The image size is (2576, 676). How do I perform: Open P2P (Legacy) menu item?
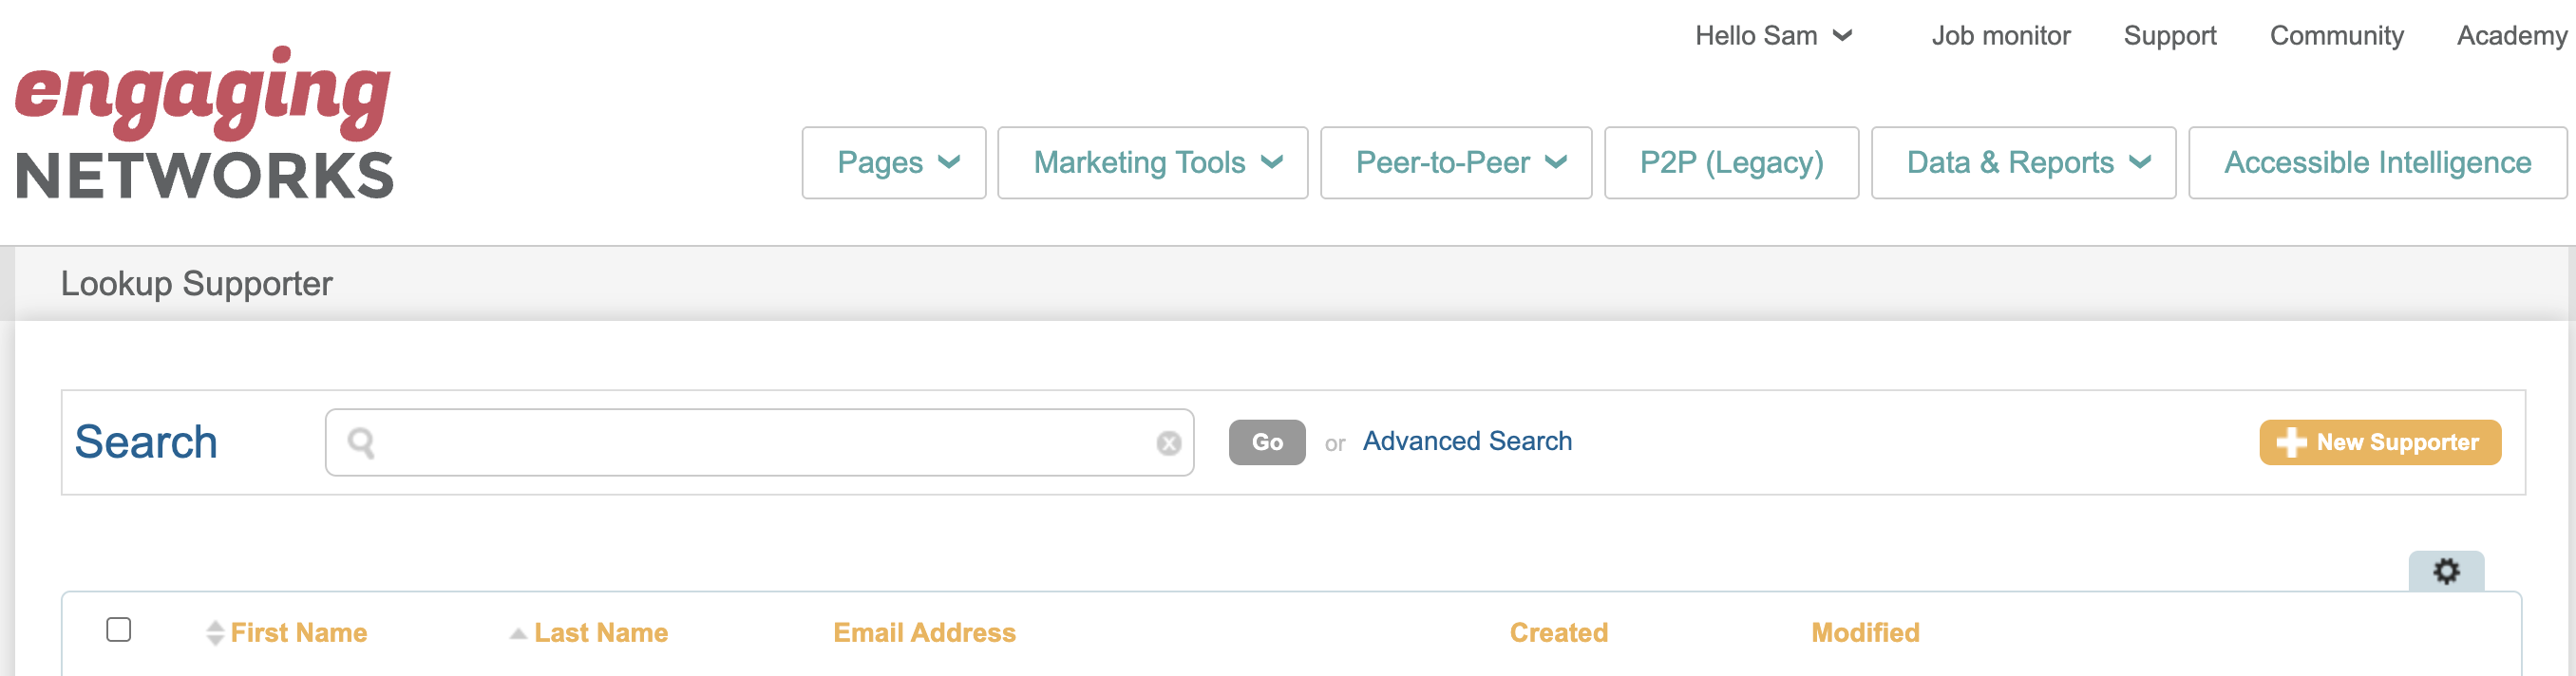click(x=1730, y=163)
